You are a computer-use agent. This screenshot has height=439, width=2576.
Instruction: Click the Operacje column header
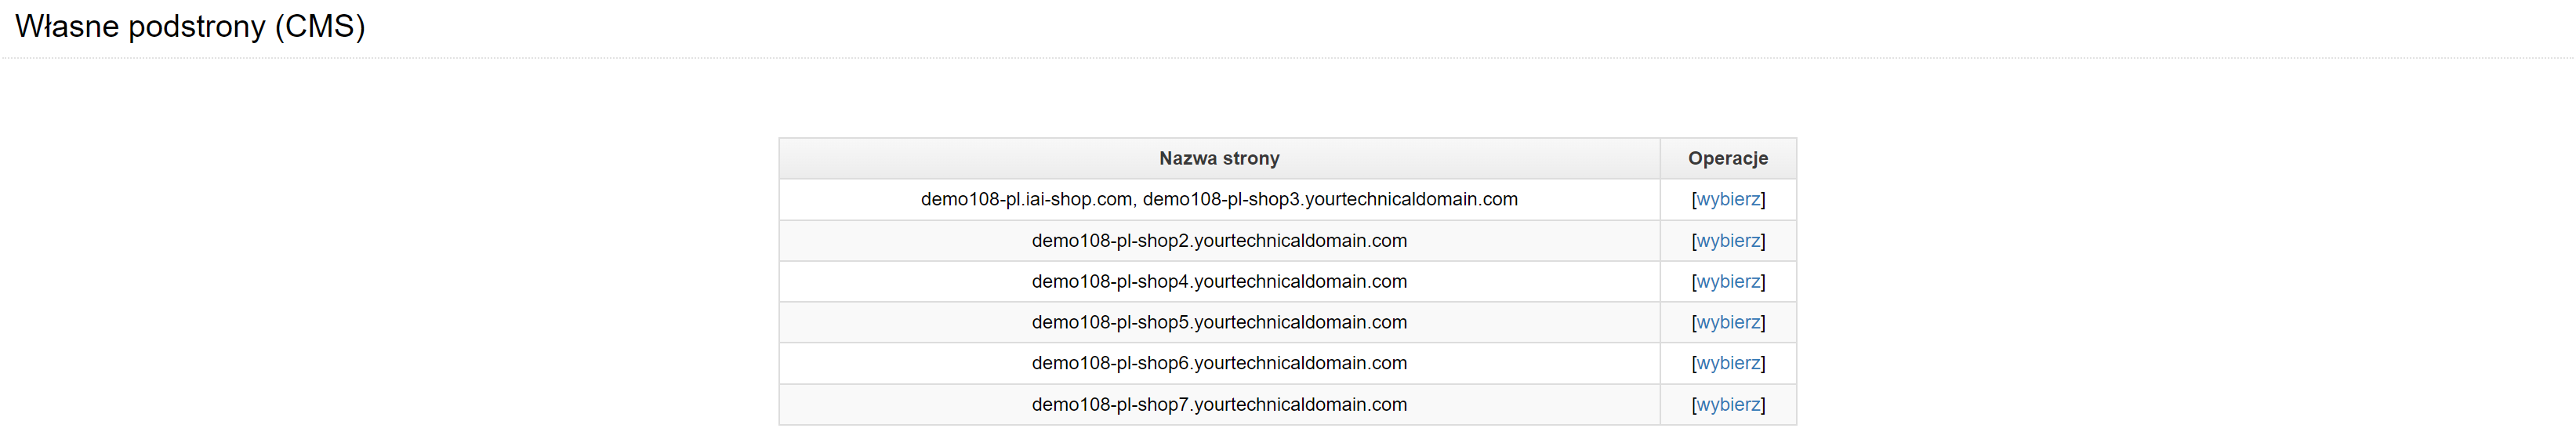[x=1728, y=158]
